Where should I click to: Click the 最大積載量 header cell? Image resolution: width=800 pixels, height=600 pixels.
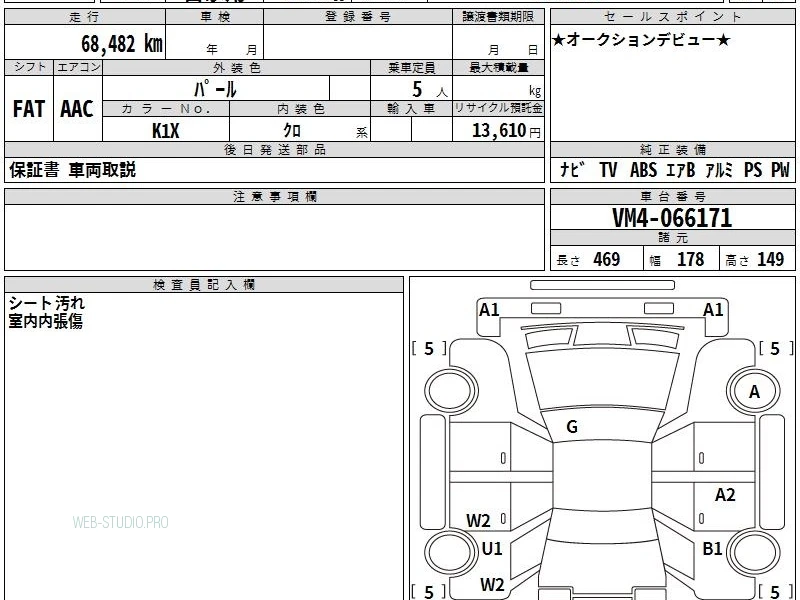click(x=498, y=68)
